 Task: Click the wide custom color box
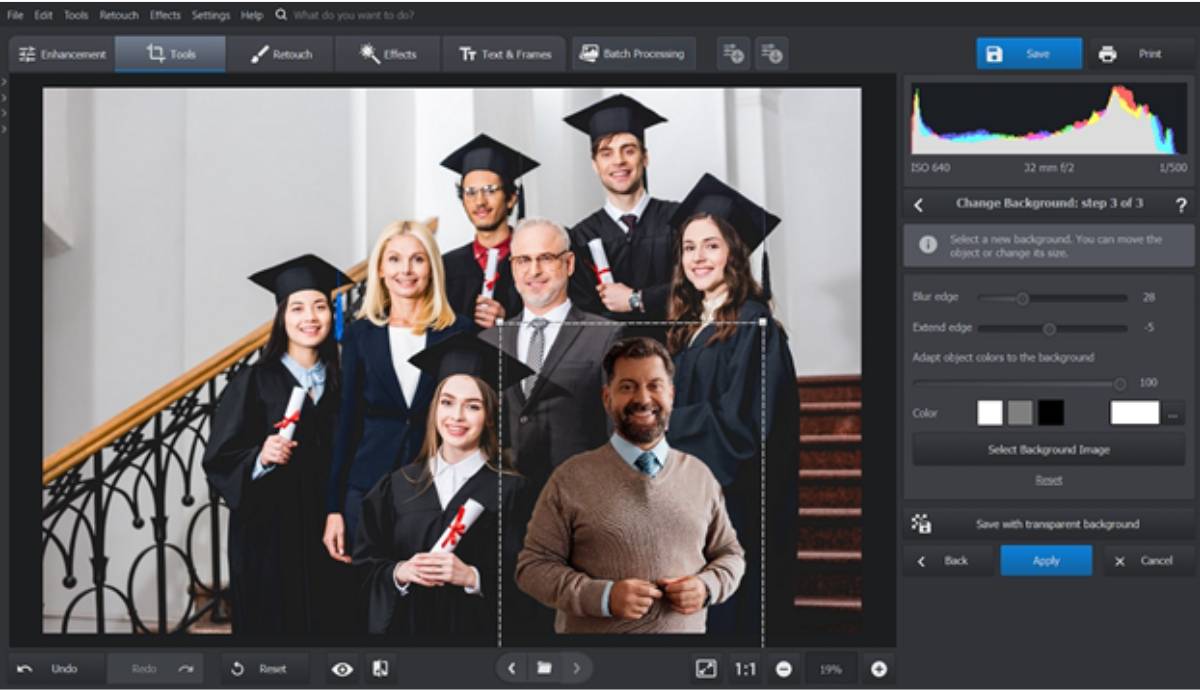(1135, 412)
